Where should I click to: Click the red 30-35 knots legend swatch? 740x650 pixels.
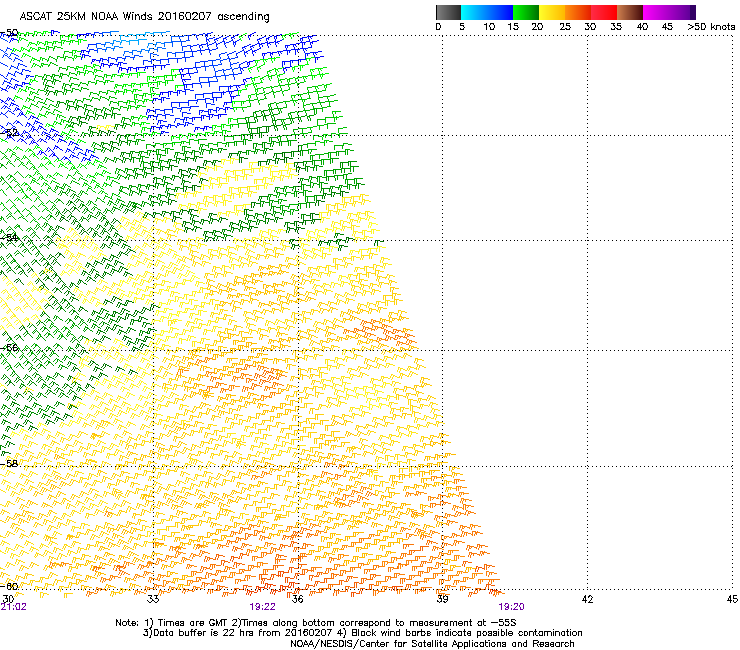[x=604, y=12]
